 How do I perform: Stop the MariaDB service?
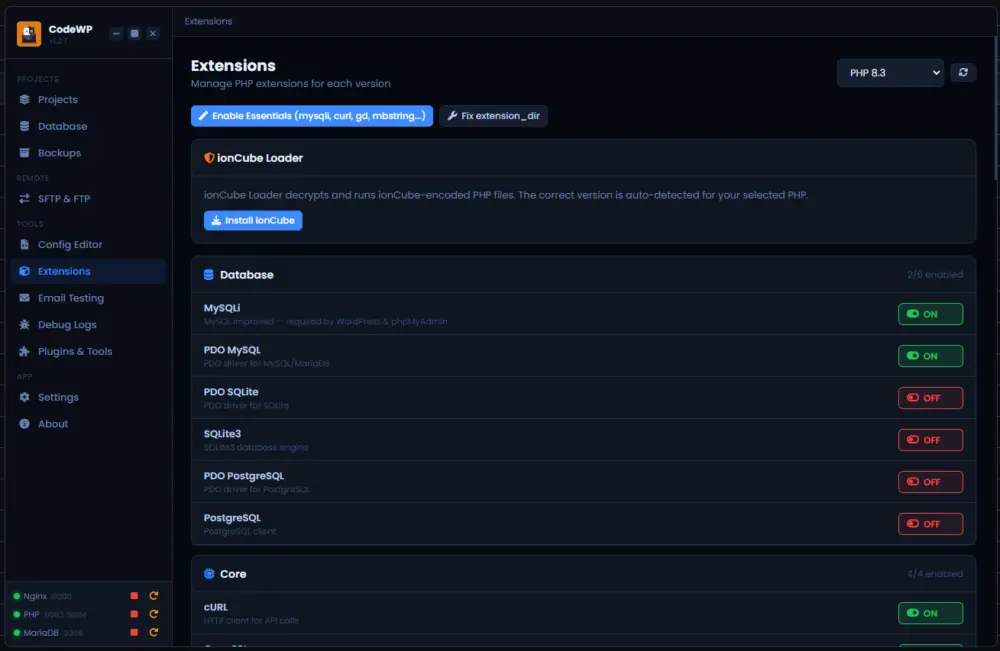point(134,633)
